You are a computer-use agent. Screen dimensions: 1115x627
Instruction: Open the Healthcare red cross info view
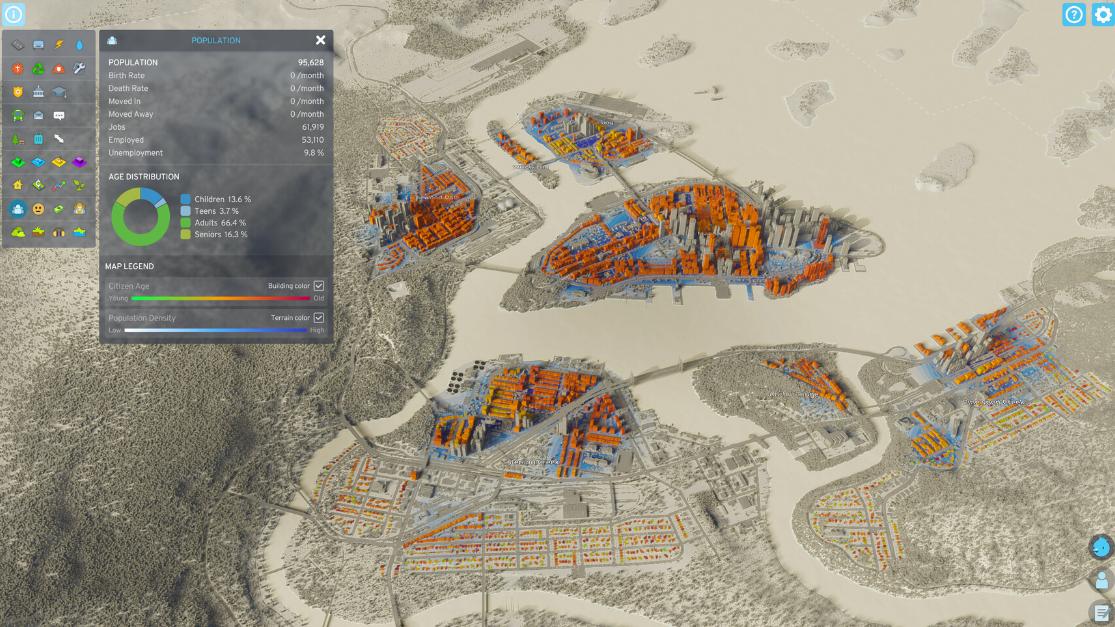(x=18, y=69)
